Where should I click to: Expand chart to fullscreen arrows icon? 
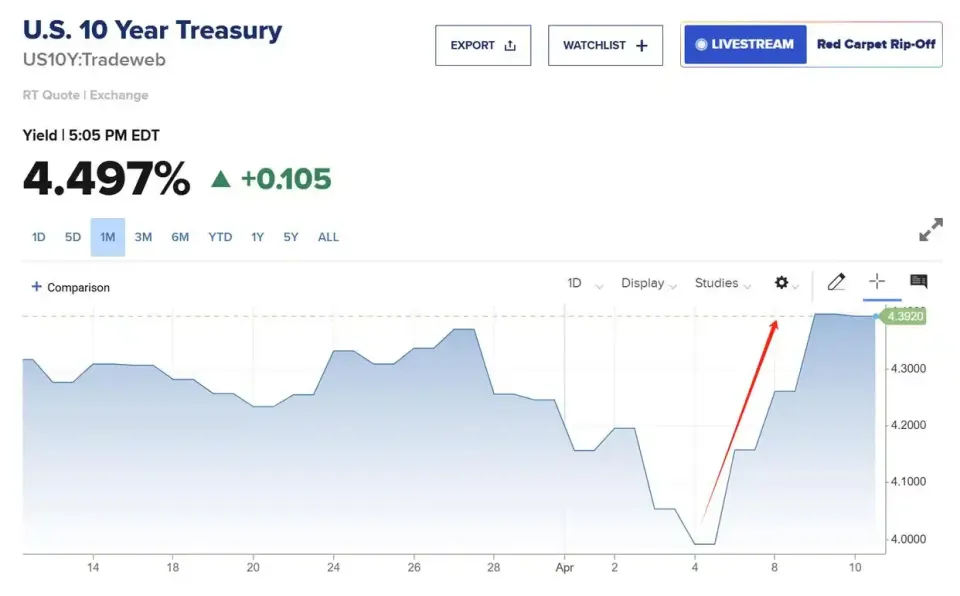[x=931, y=230]
